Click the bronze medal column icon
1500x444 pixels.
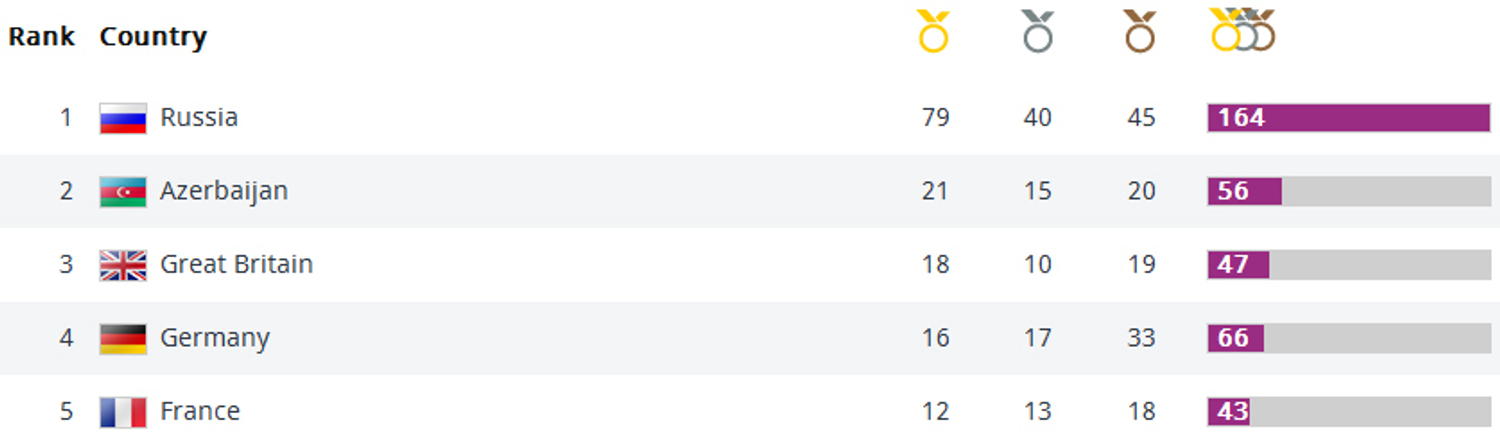(1140, 31)
